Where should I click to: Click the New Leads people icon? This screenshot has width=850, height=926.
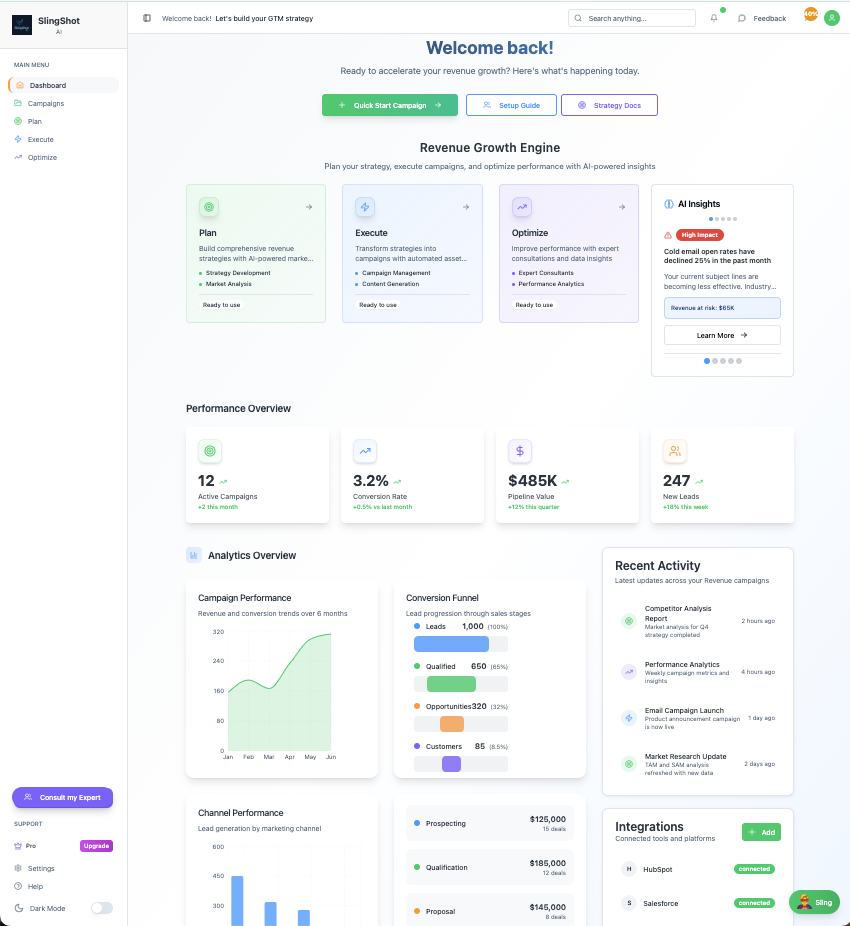coord(675,451)
